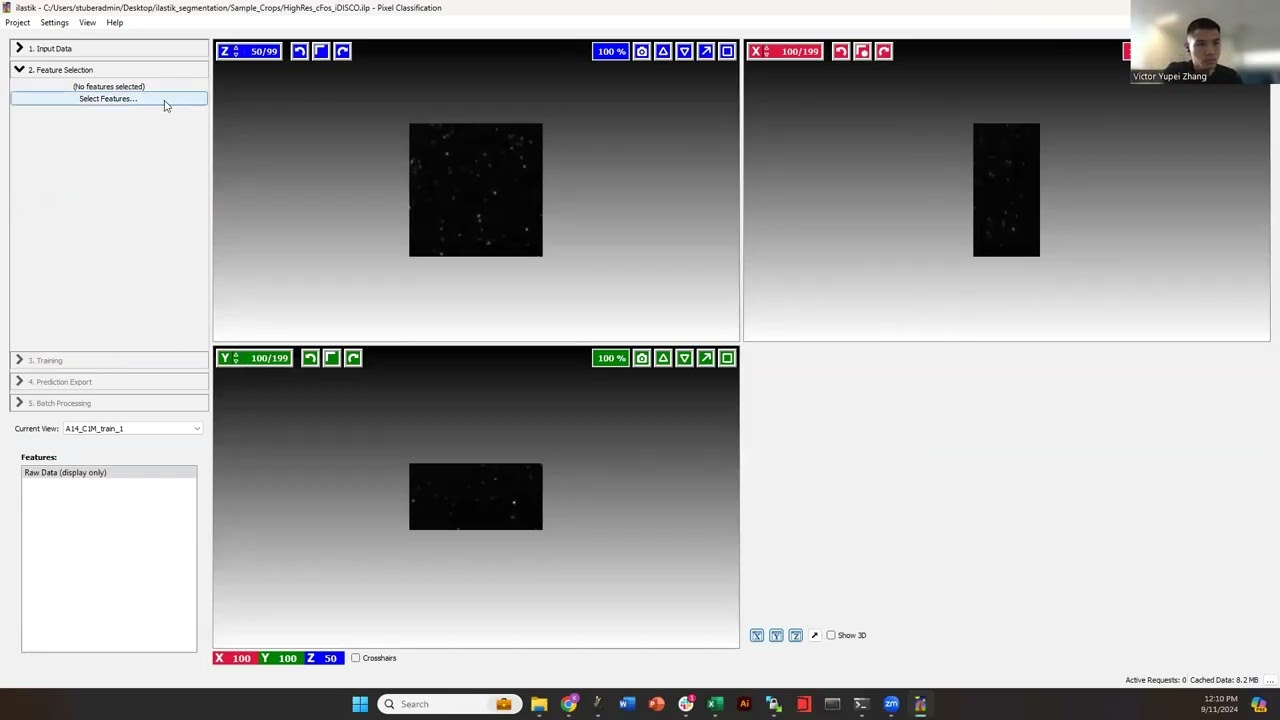Rotate the green Y view clockwise
Viewport: 1280px width, 720px height.
coord(353,358)
